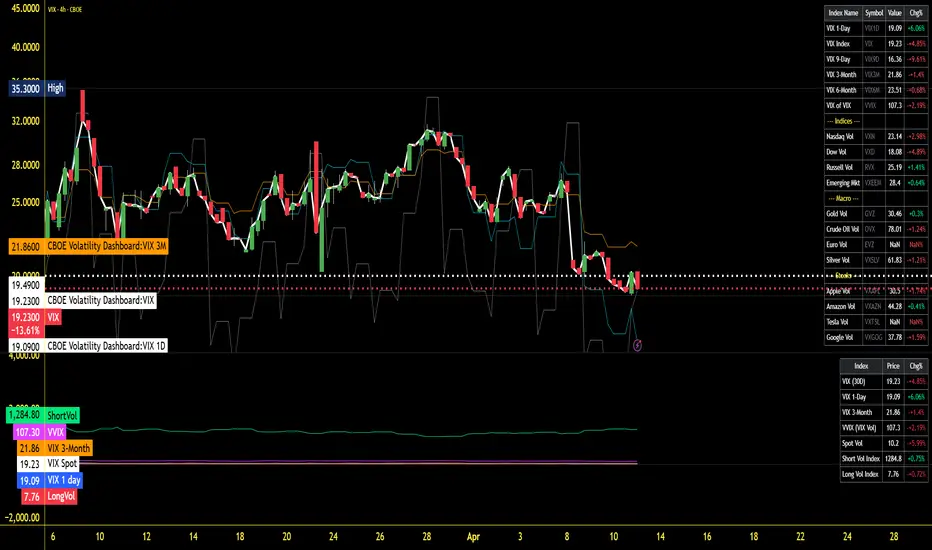Screen dimensions: 932x550
Task: Click the green 'ShortVol' indicator label
Action: pos(62,415)
